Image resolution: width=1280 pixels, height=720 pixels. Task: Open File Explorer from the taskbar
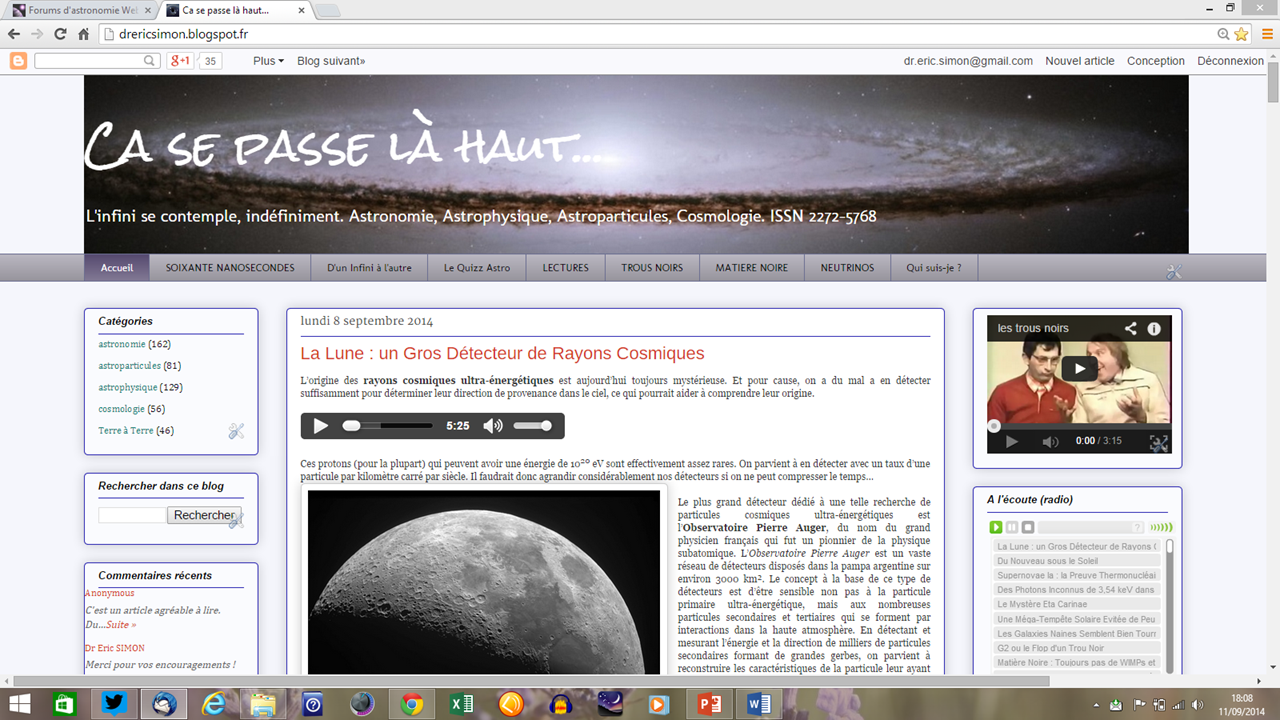coord(263,704)
